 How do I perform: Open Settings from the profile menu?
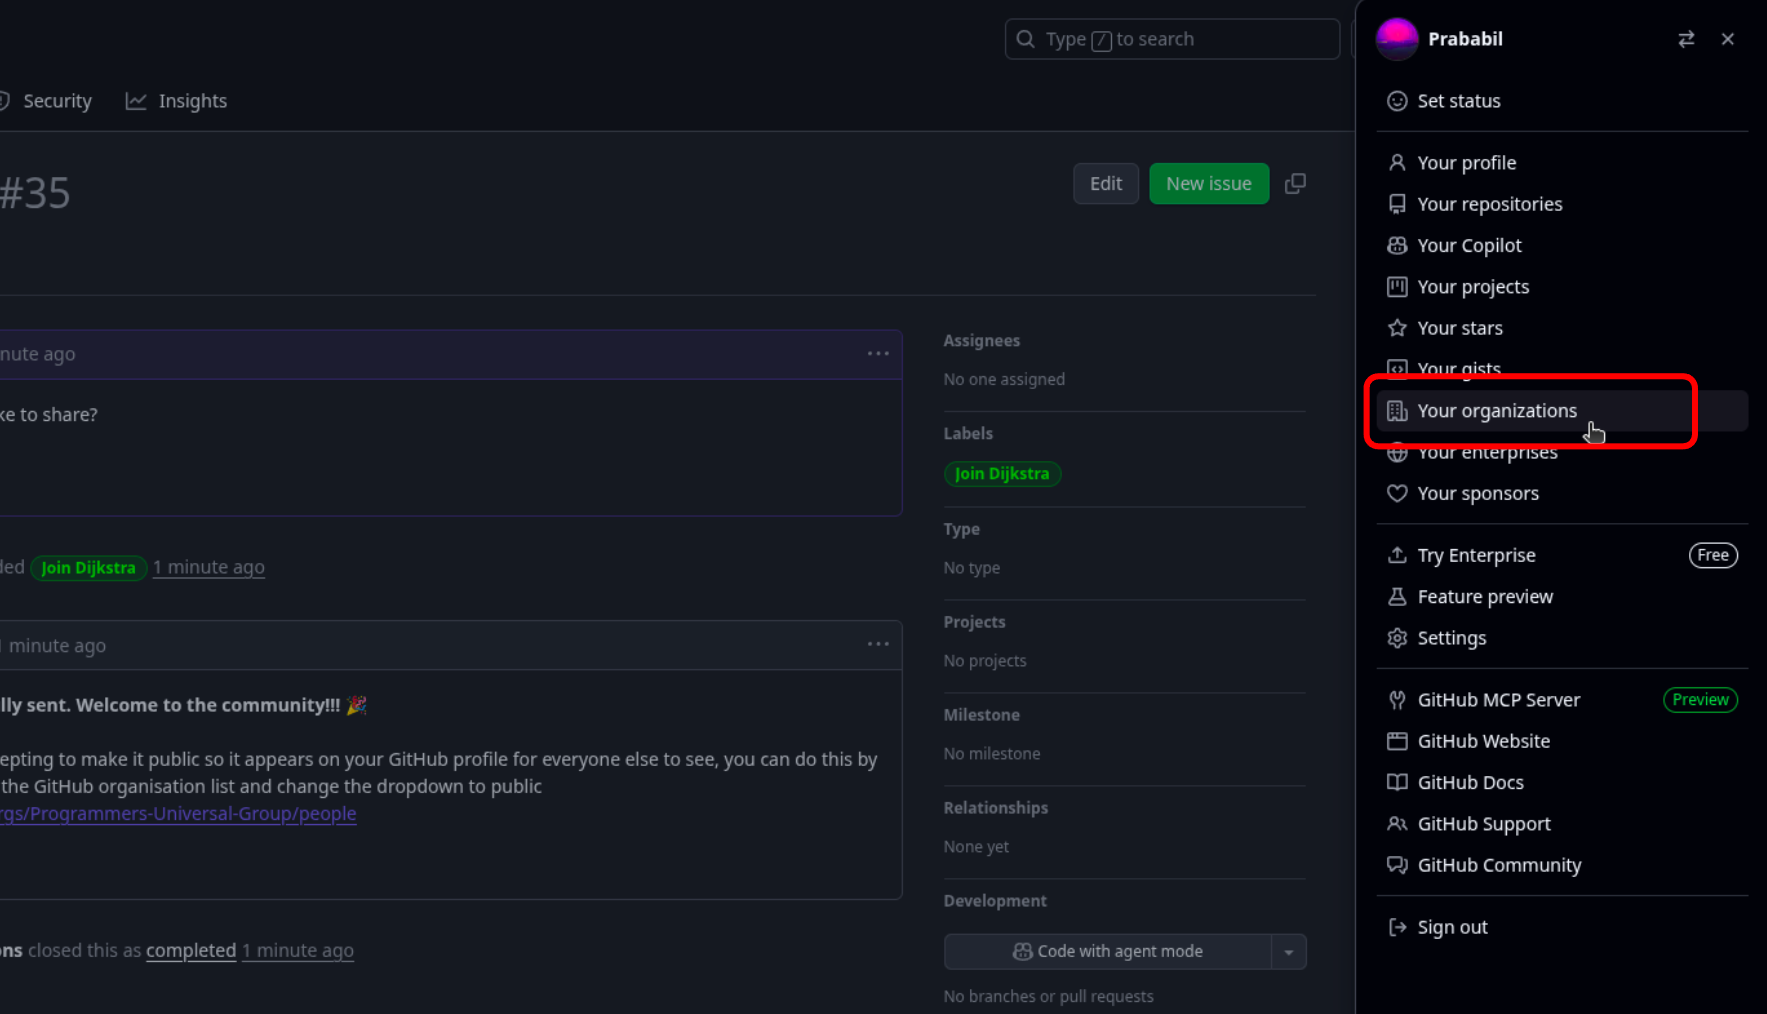pyautogui.click(x=1451, y=637)
